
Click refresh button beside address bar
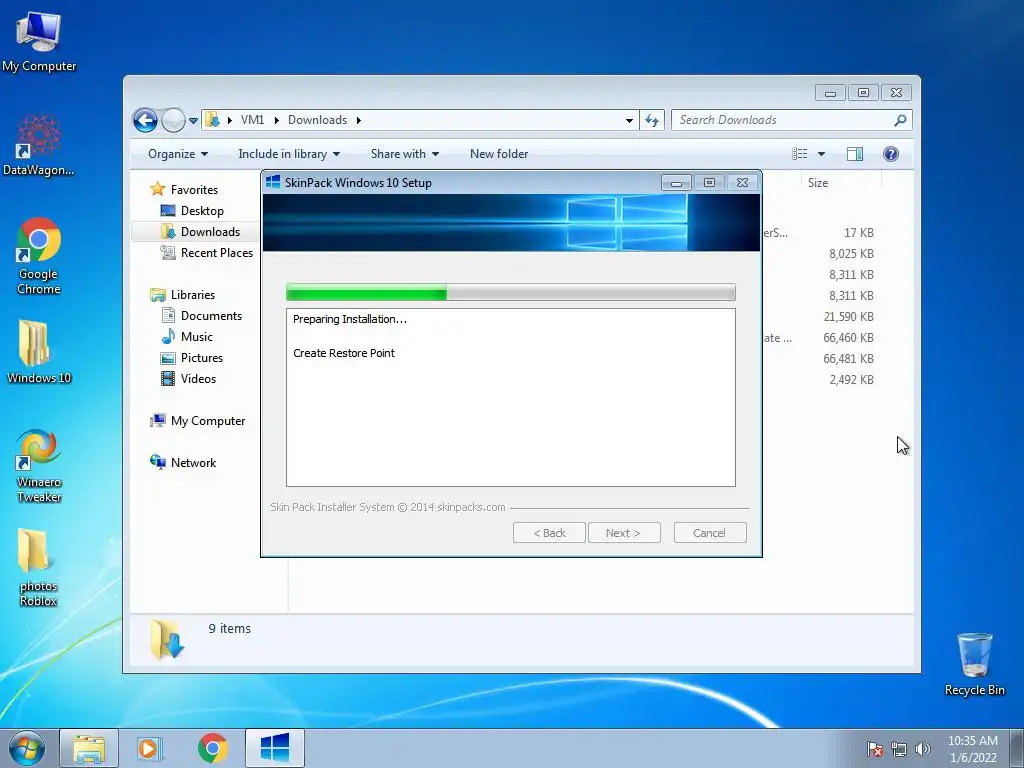[x=652, y=120]
